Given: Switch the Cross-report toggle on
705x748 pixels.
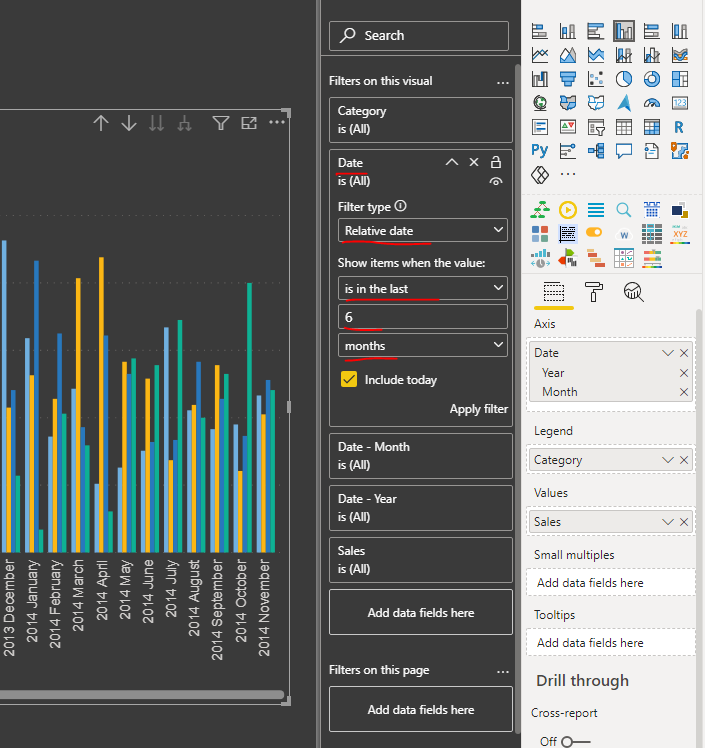Looking at the screenshot, I should (x=575, y=741).
